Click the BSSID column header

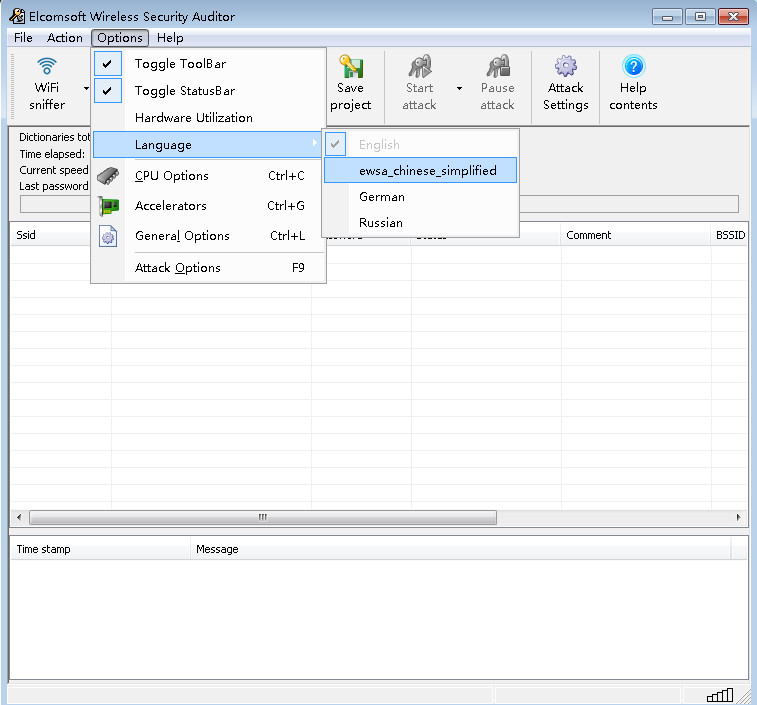[729, 235]
